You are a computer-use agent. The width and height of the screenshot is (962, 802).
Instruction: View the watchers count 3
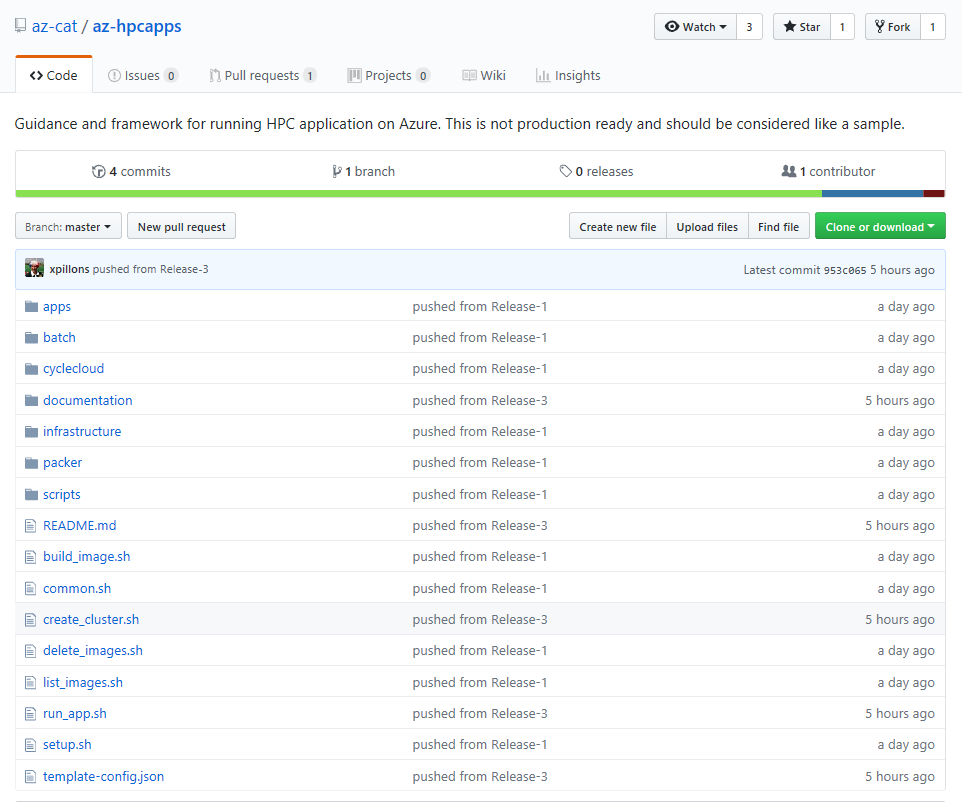click(749, 26)
